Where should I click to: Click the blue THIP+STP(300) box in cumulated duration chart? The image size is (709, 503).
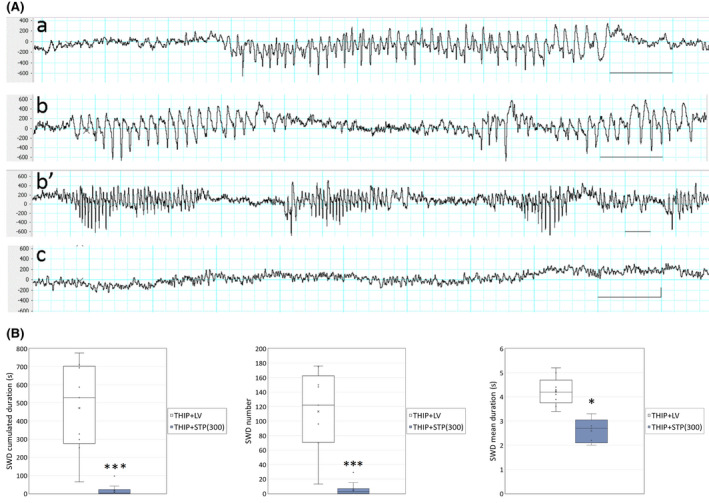coord(114,491)
